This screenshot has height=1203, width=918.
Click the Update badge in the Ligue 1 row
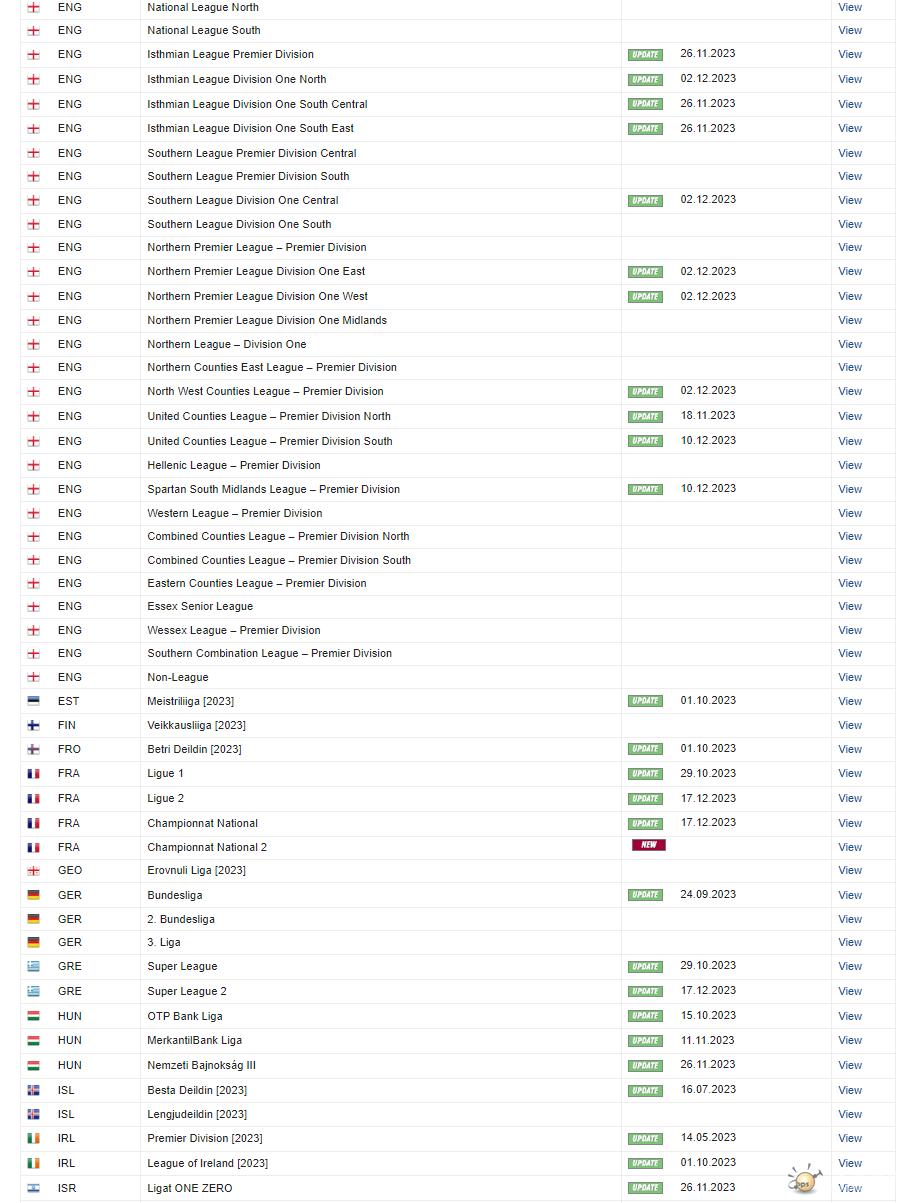[x=645, y=773]
